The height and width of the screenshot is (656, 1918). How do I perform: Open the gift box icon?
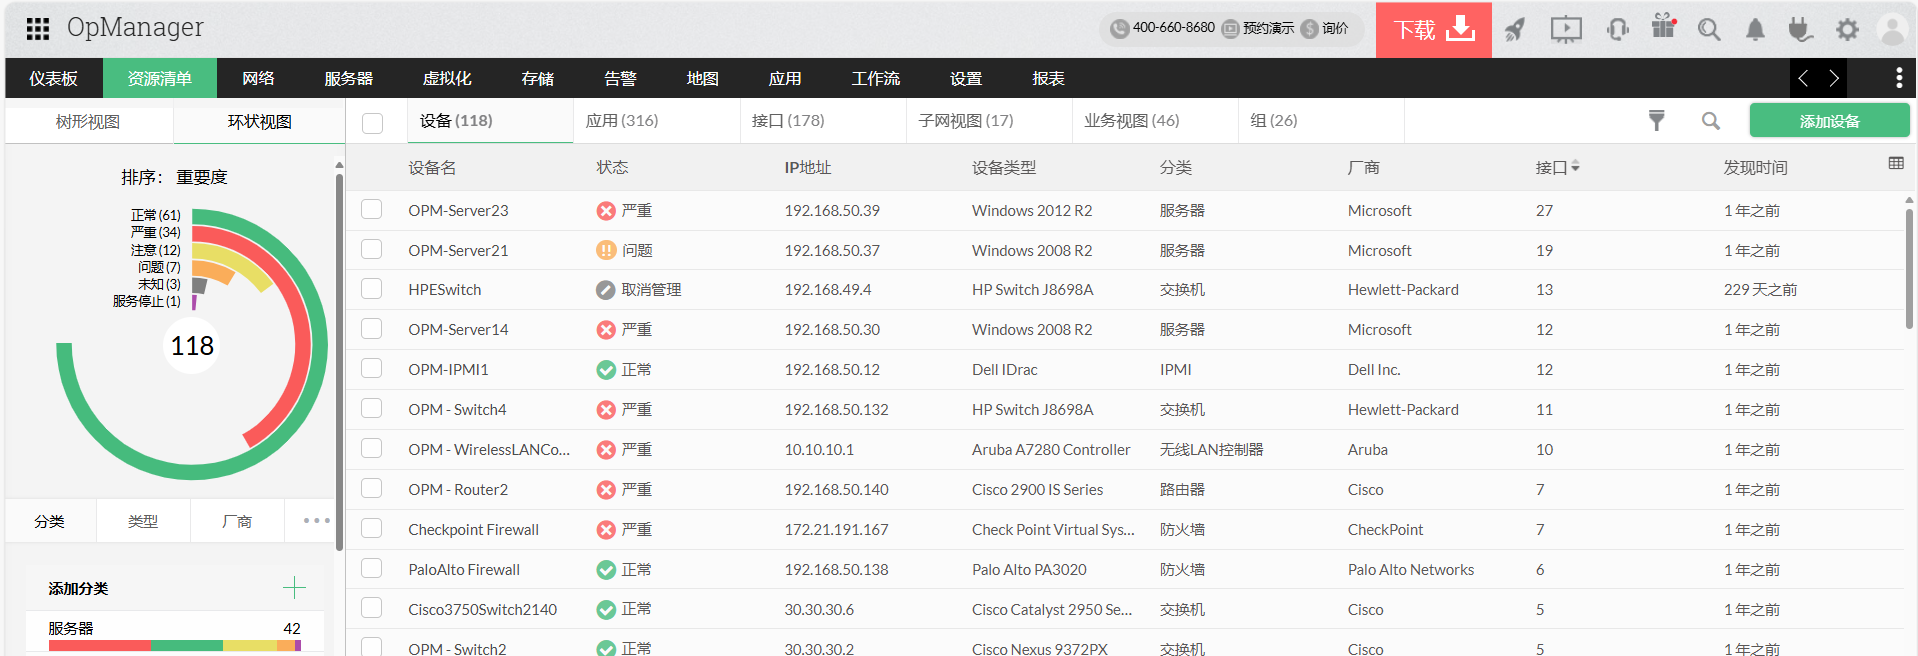click(x=1663, y=27)
